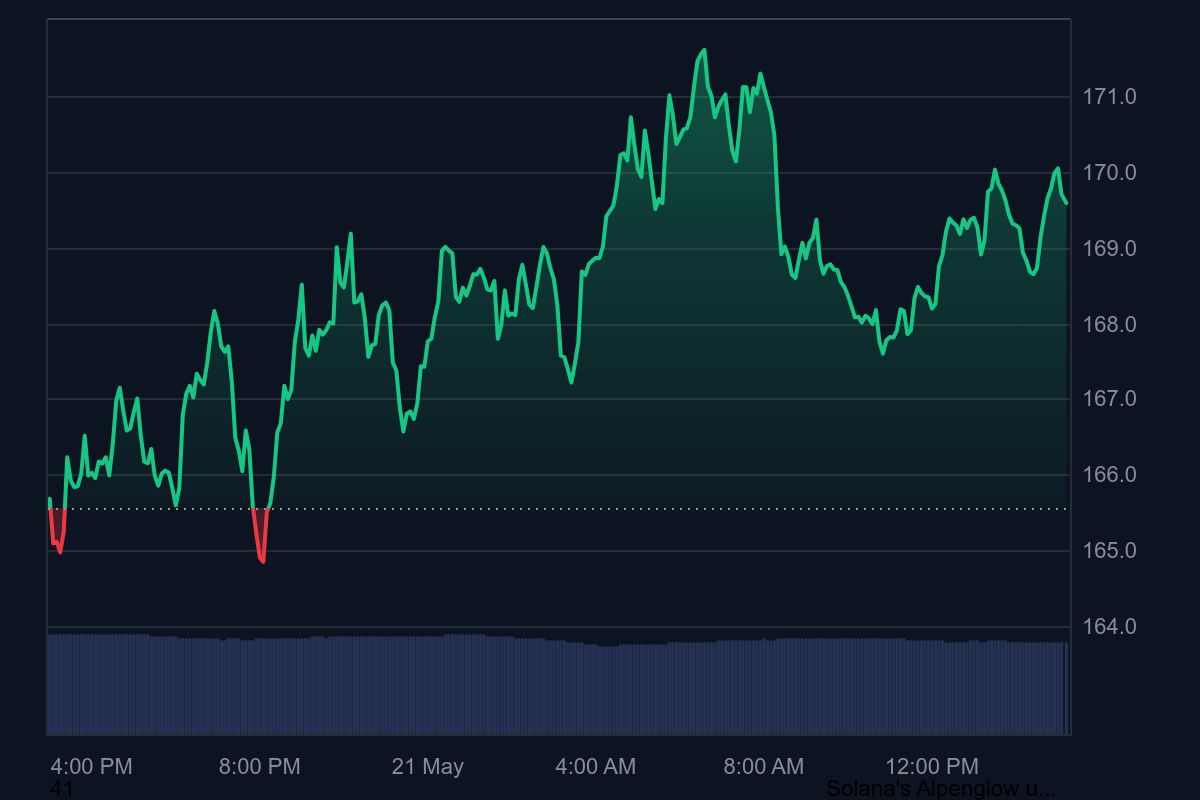The image size is (1200, 800).
Task: Click the 169.0 price axis label
Action: tap(1109, 249)
